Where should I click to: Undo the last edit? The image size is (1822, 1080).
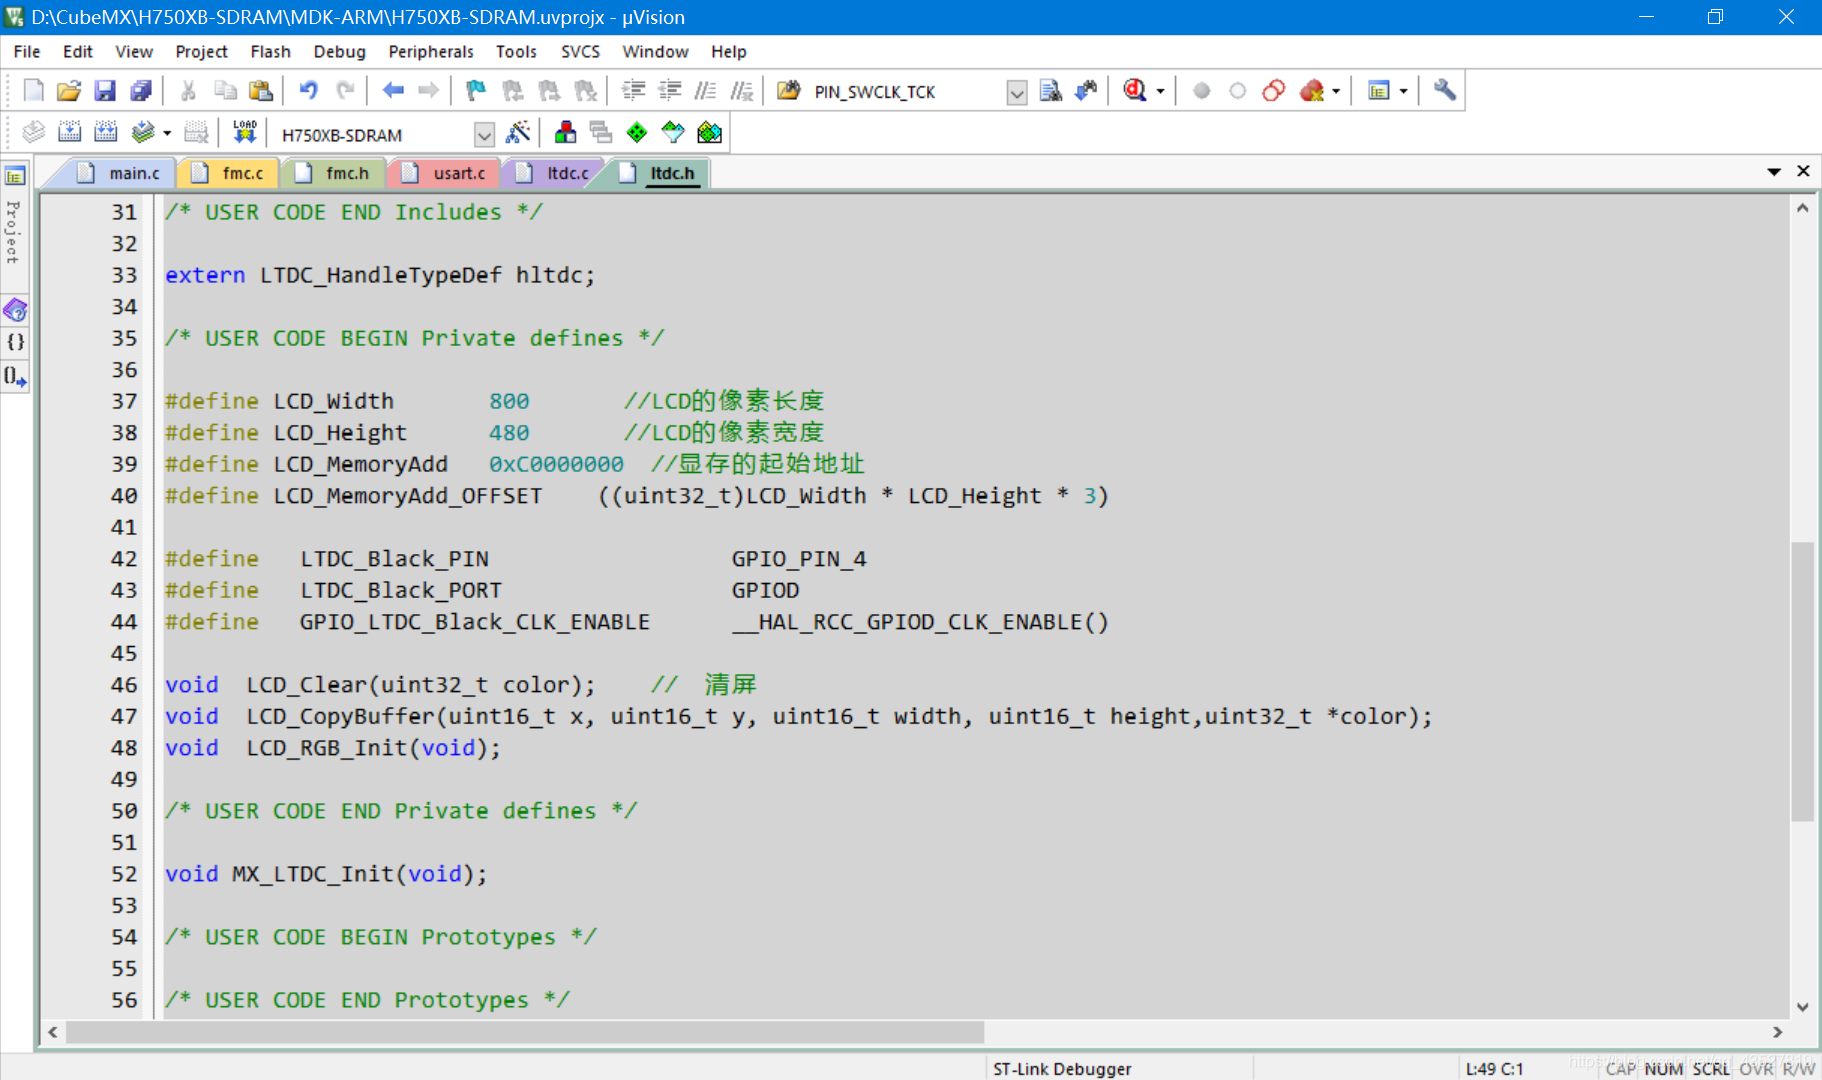tap(309, 91)
